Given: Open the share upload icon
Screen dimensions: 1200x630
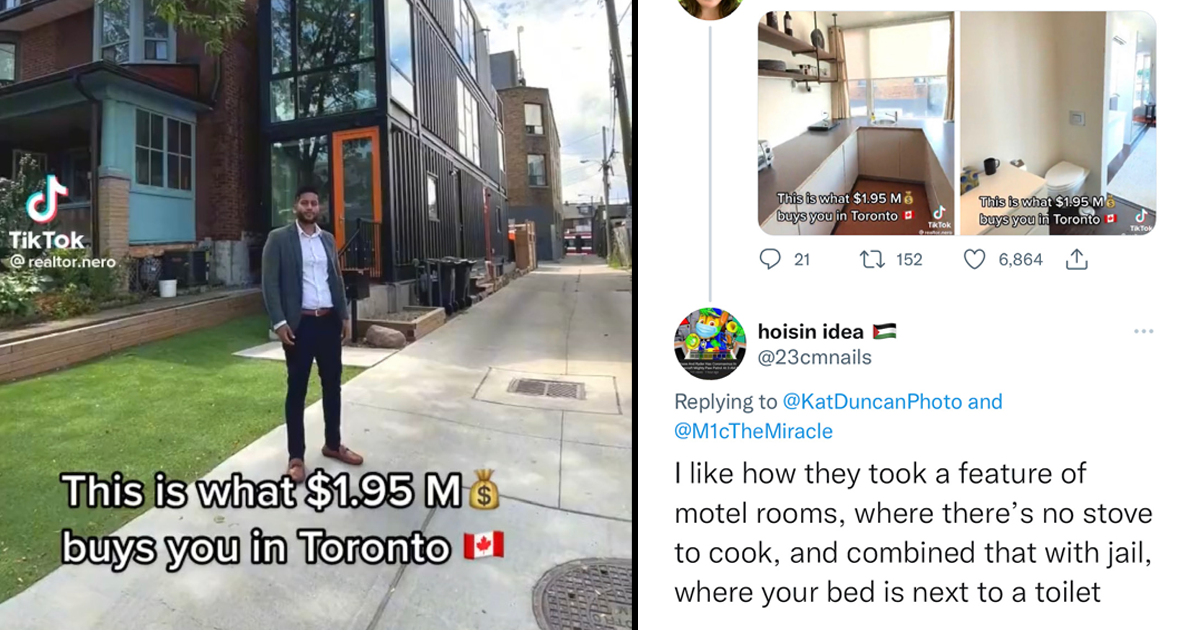Looking at the screenshot, I should tap(1076, 259).
